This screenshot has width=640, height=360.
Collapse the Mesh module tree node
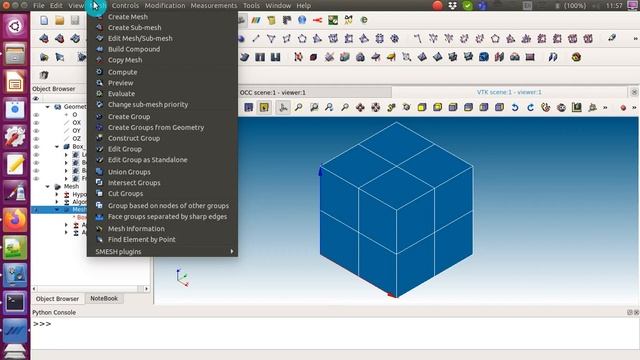48,186
